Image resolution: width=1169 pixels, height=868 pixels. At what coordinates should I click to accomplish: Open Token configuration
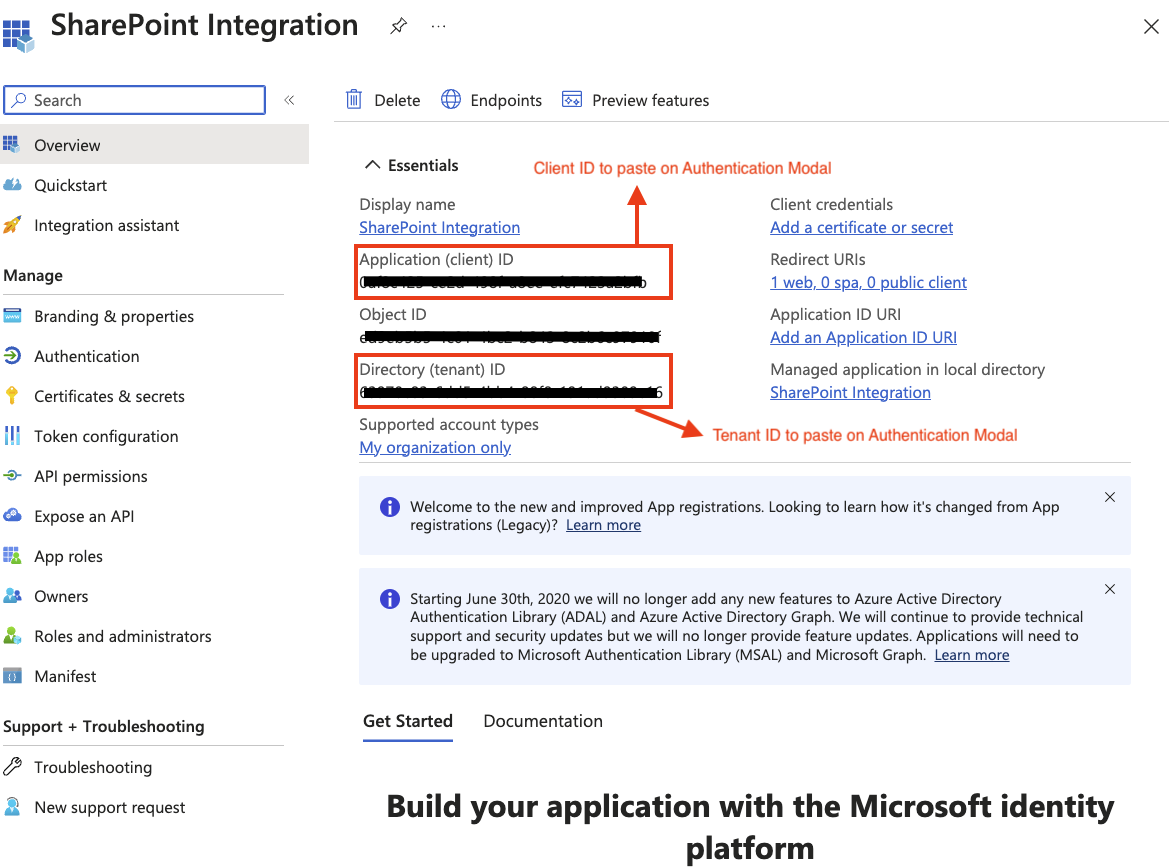[x=106, y=436]
